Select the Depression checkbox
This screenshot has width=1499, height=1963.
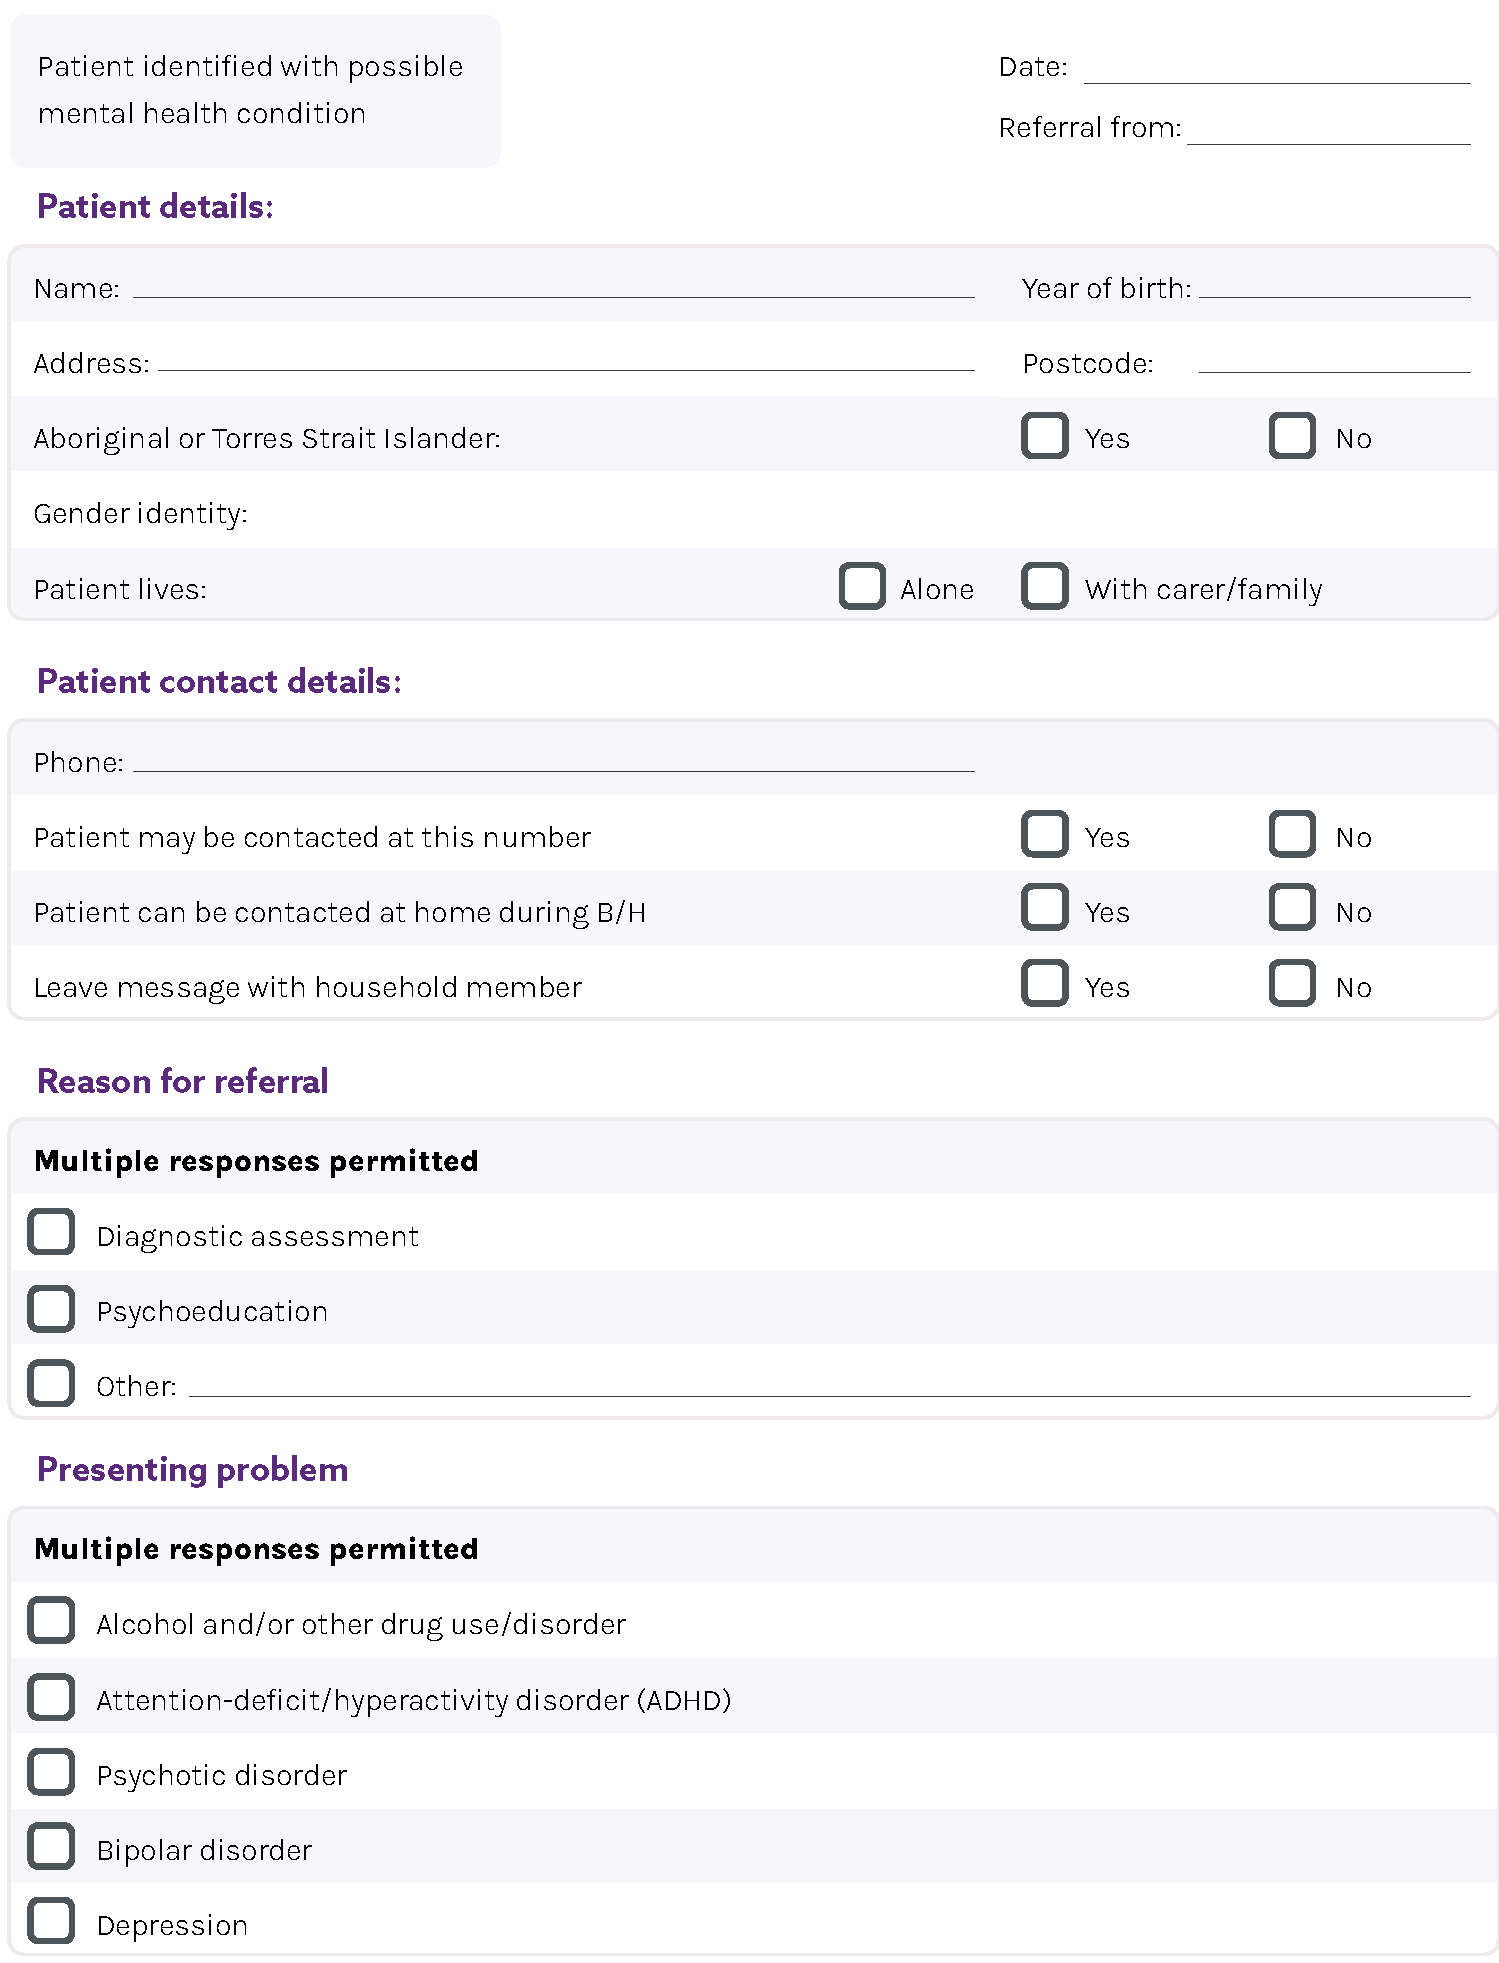coord(51,1921)
